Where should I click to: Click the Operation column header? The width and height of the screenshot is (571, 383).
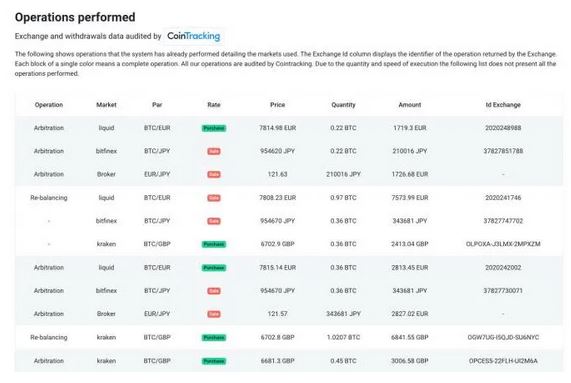[49, 105]
